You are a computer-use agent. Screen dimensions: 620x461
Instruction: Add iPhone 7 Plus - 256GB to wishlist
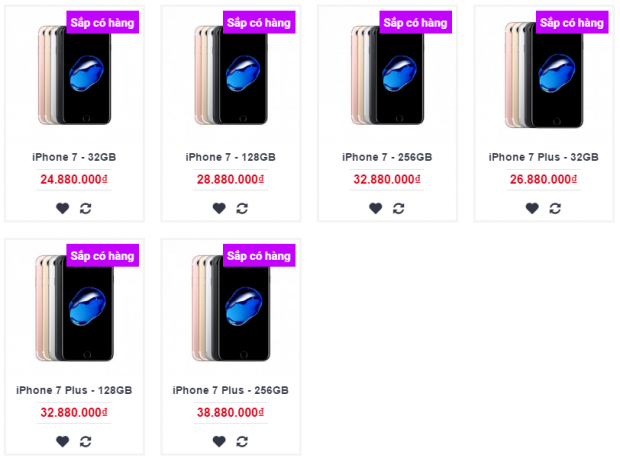coord(219,441)
